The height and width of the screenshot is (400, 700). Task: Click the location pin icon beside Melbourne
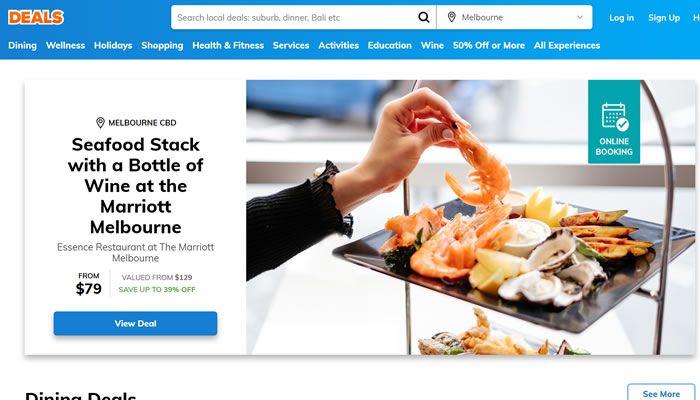click(x=451, y=17)
